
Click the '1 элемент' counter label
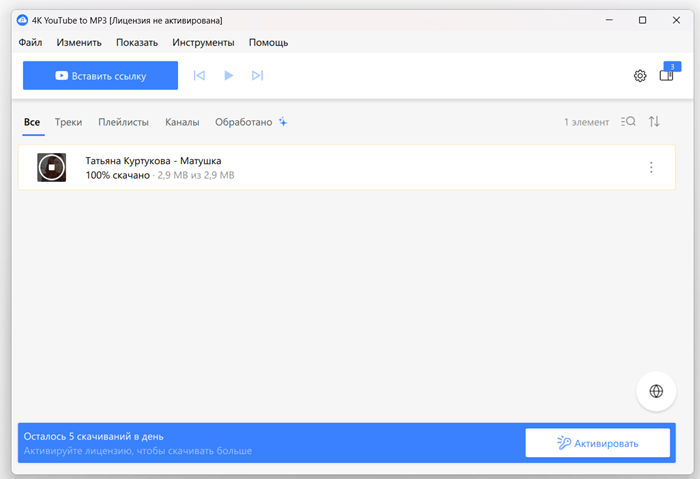point(586,122)
